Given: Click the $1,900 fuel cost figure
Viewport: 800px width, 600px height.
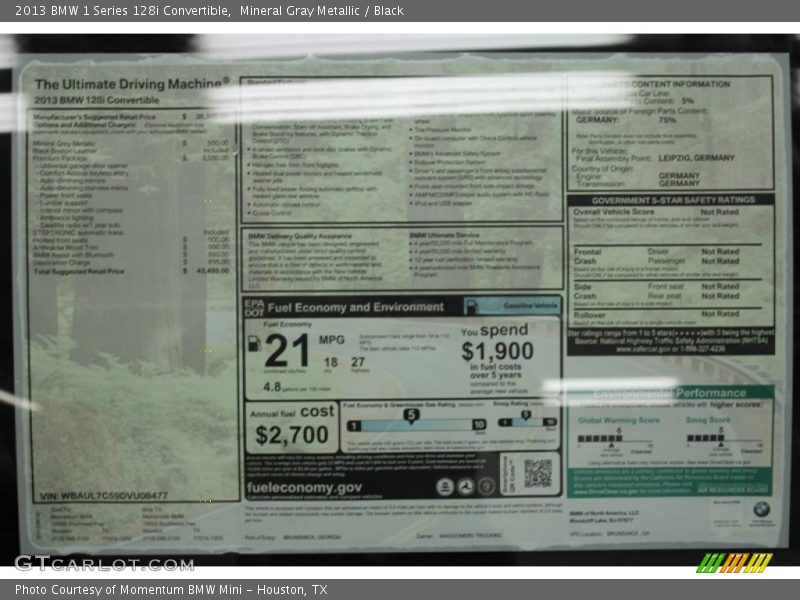Looking at the screenshot, I should pos(497,351).
